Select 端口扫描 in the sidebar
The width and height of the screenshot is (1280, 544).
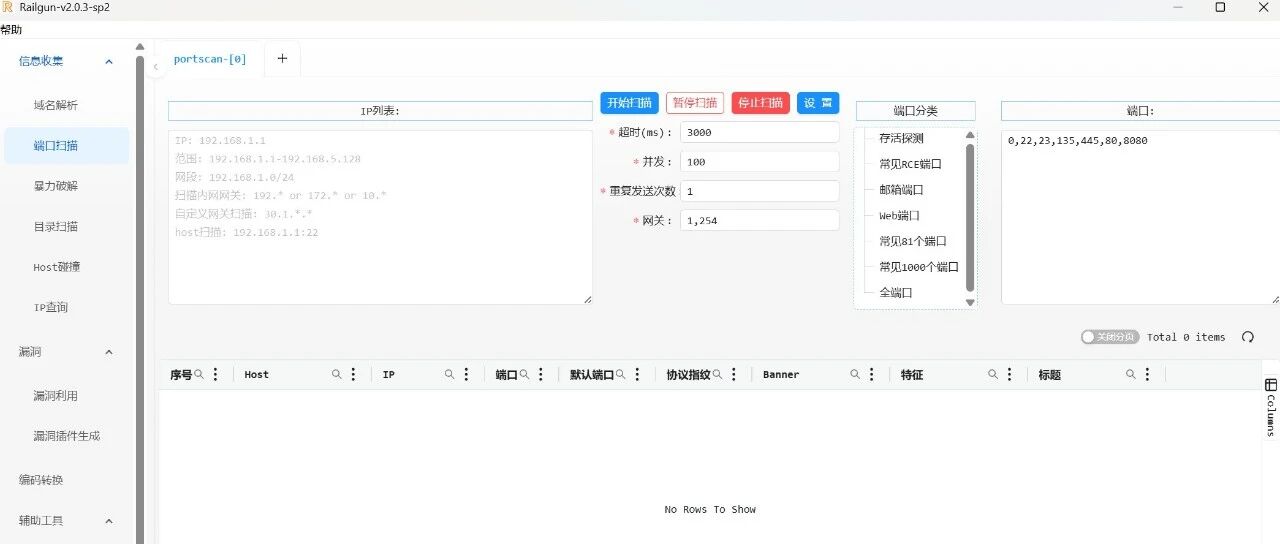[x=66, y=146]
